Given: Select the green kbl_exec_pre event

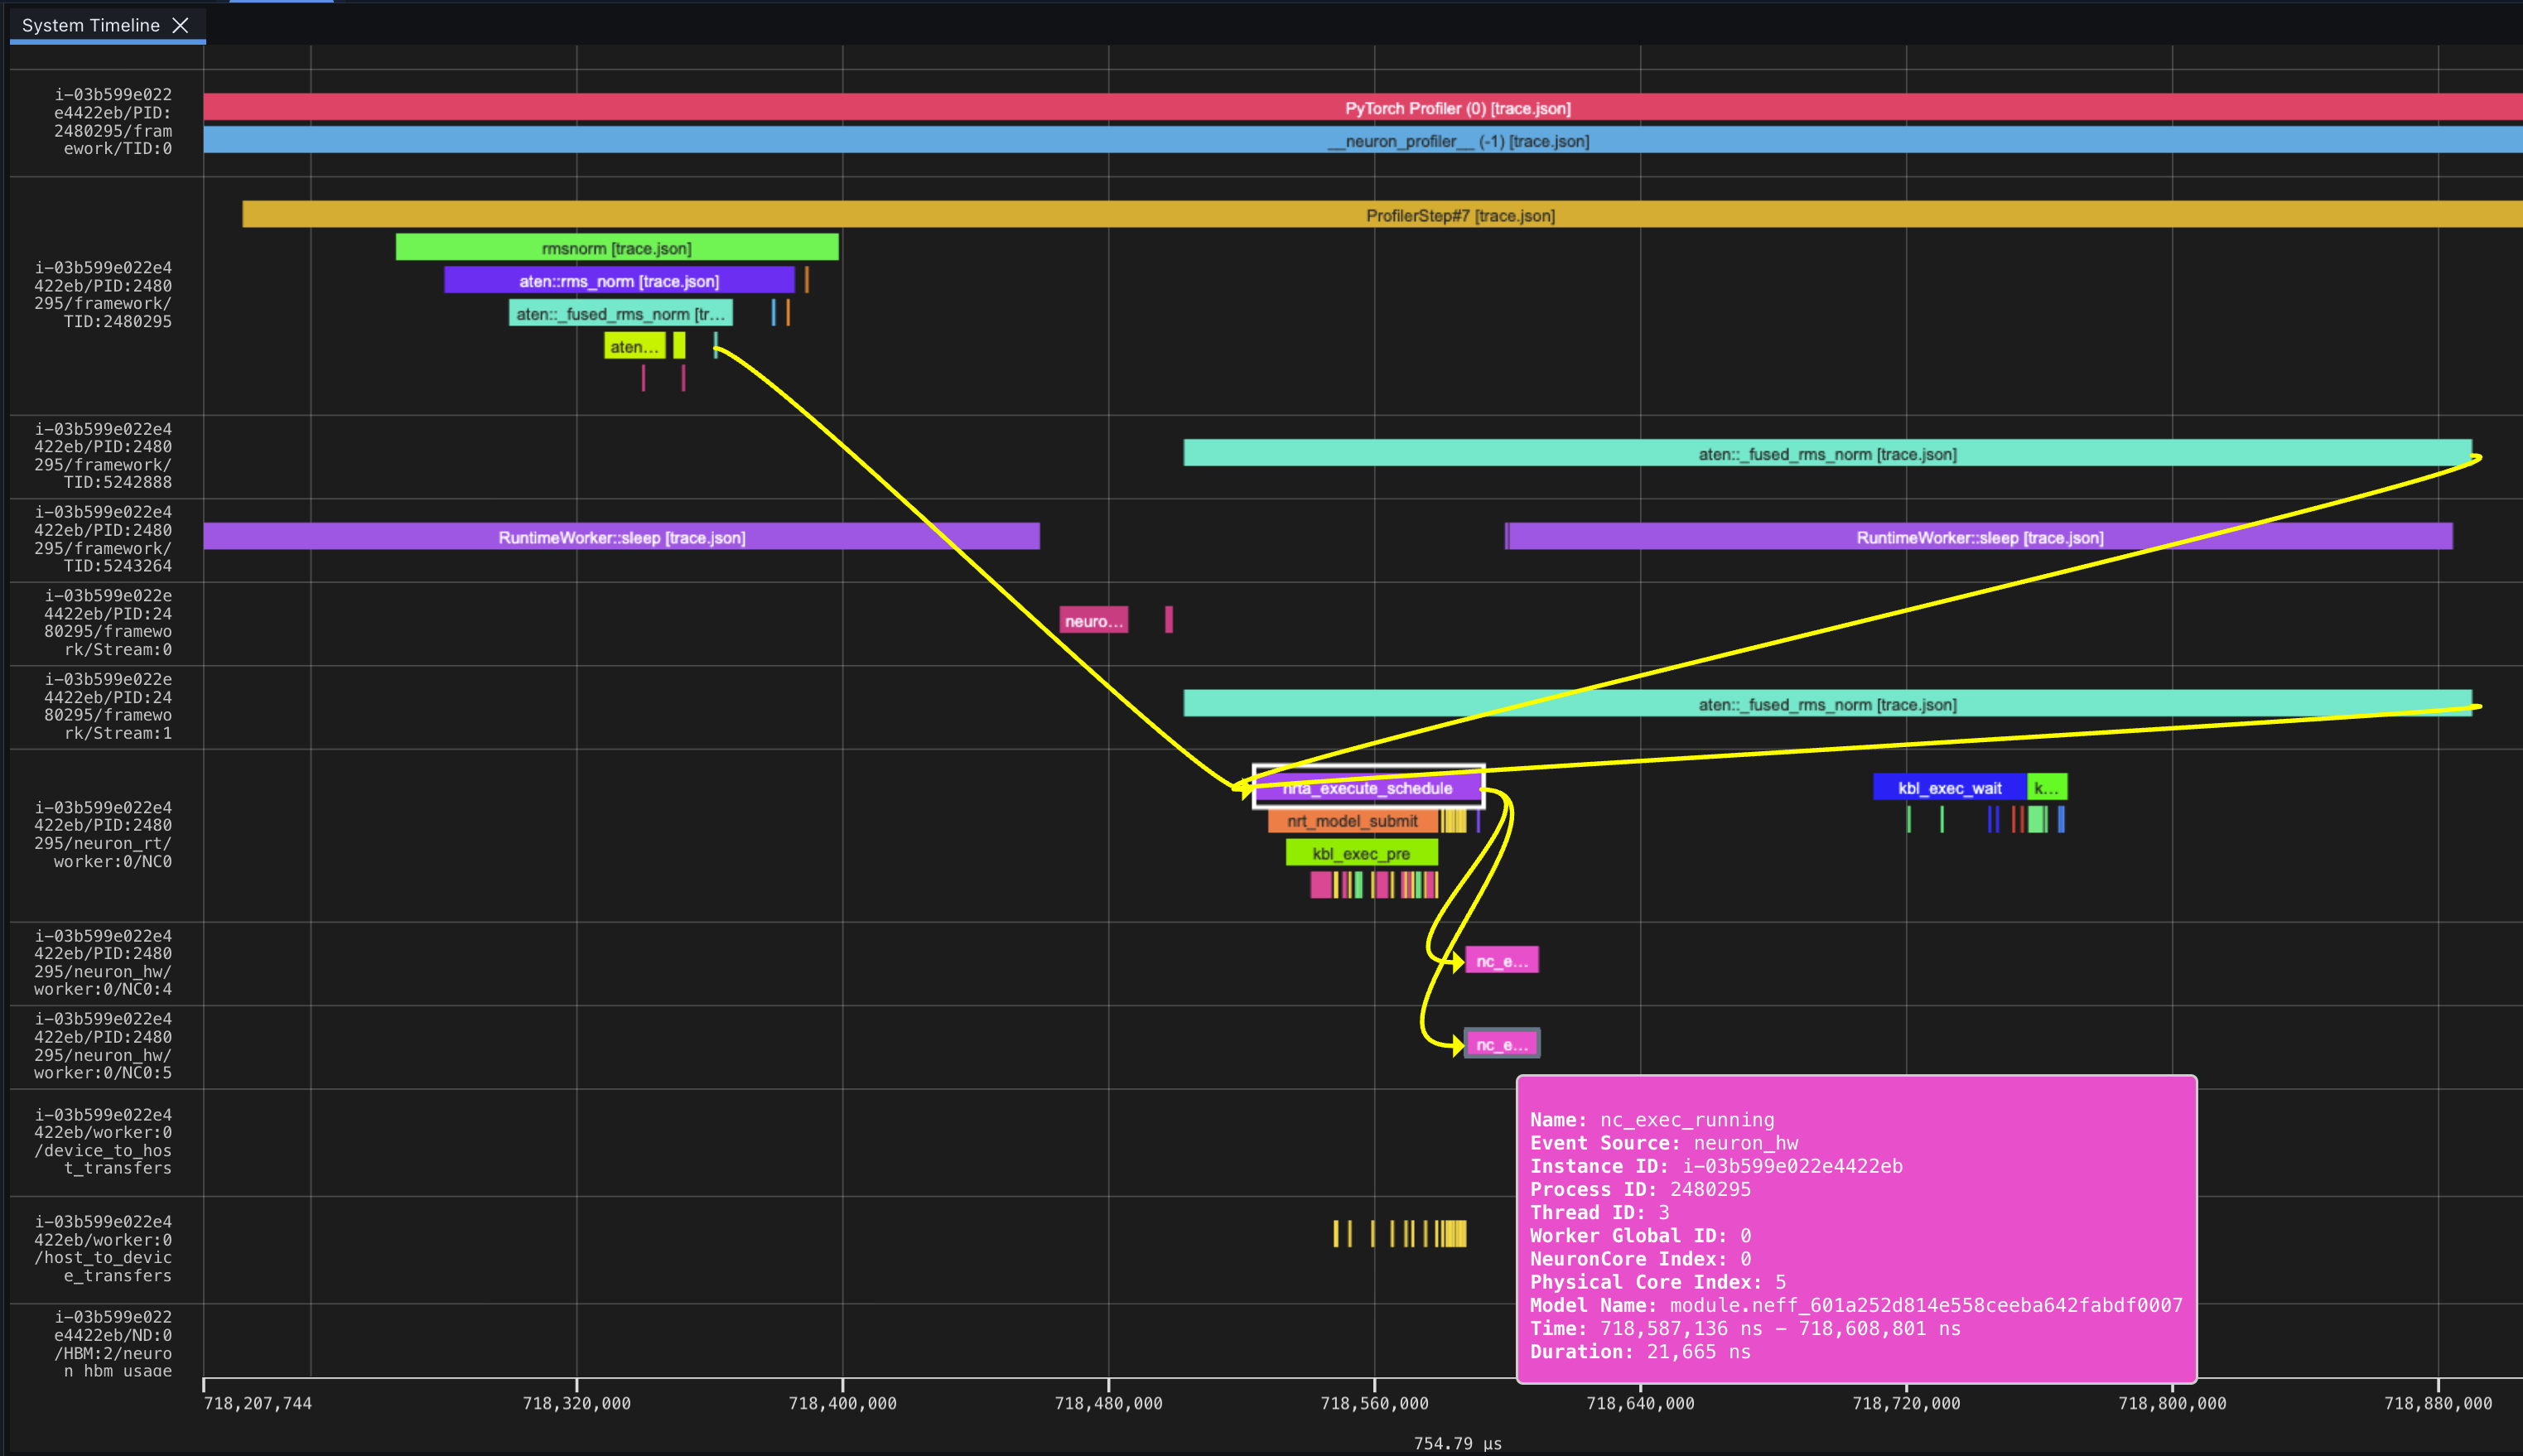Looking at the screenshot, I should [x=1362, y=853].
